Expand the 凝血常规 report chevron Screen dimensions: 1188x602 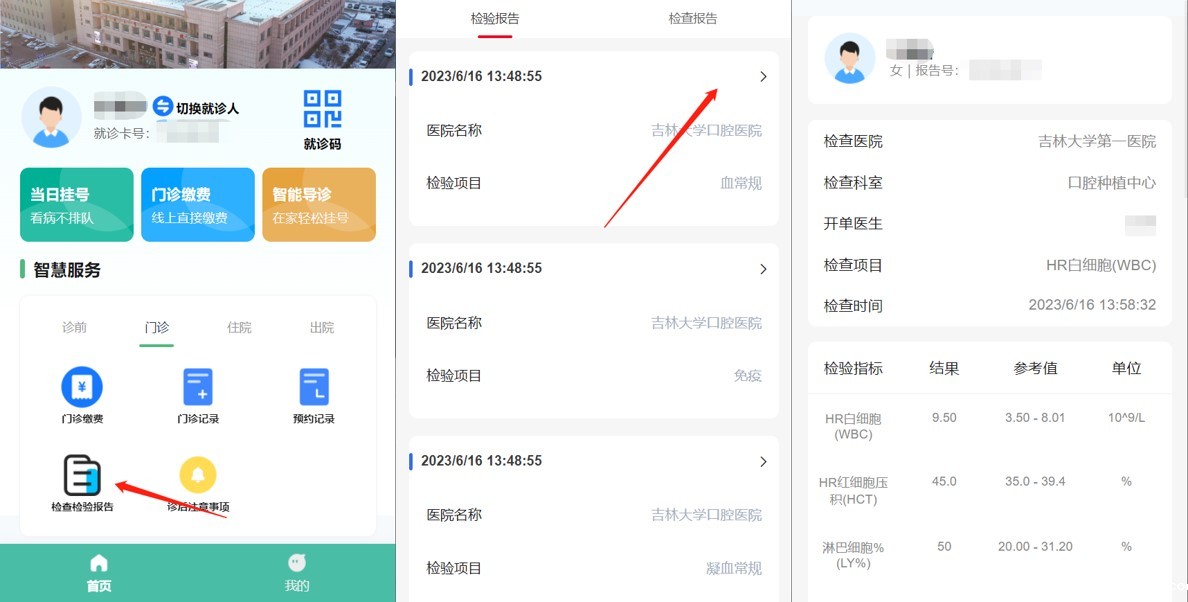click(x=763, y=461)
